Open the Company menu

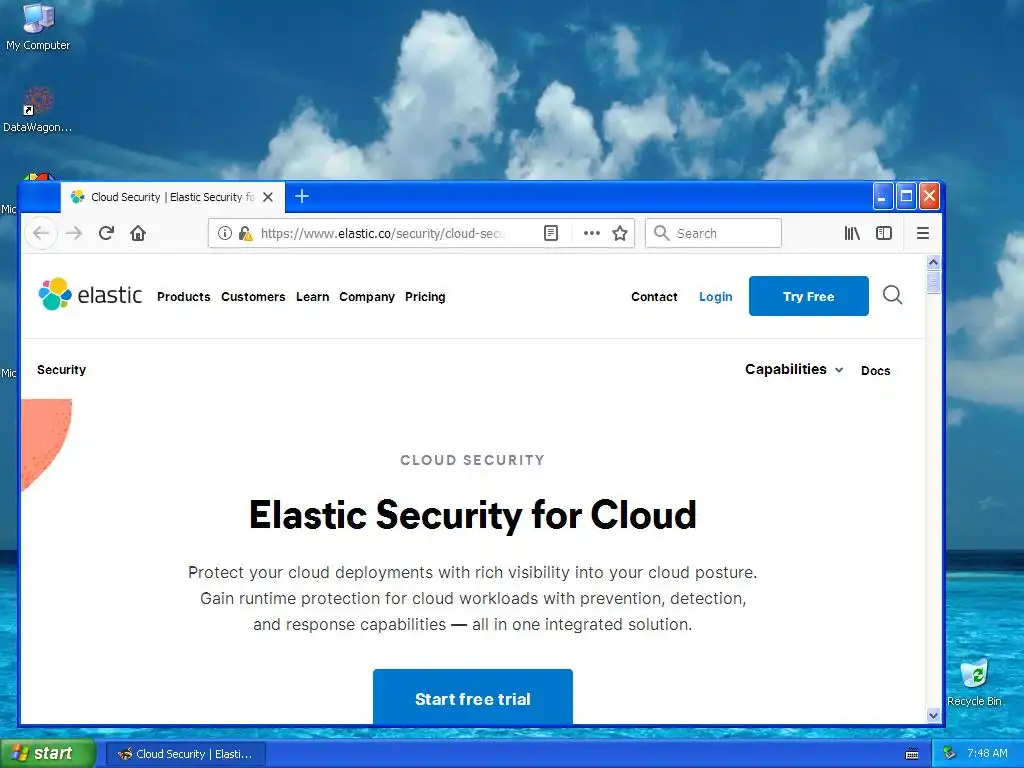tap(367, 296)
